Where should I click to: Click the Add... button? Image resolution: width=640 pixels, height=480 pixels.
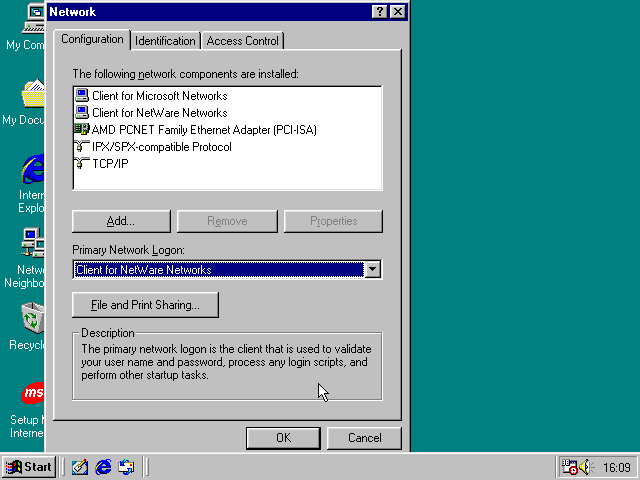pos(121,221)
